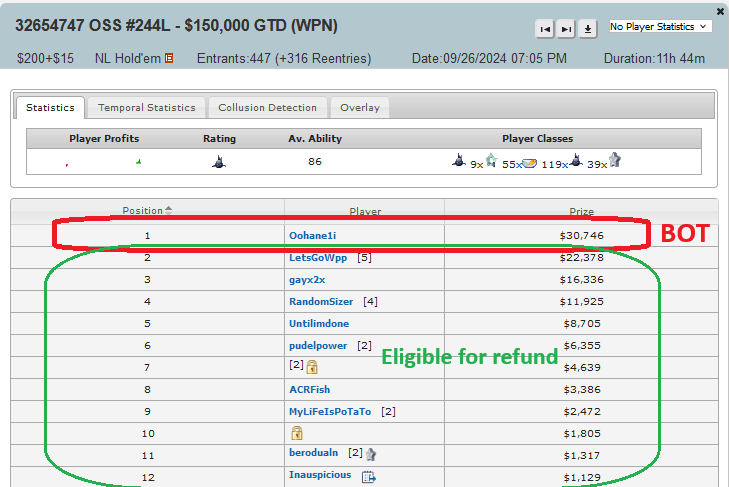Open player LetsGoWpp's profile
This screenshot has width=729, height=487.
(318, 258)
